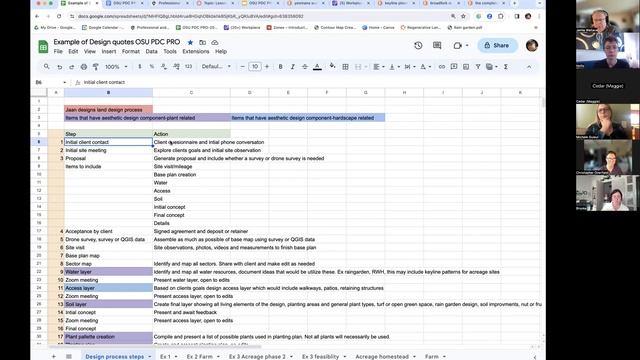Click the print icon in toolbar

click(x=84, y=67)
